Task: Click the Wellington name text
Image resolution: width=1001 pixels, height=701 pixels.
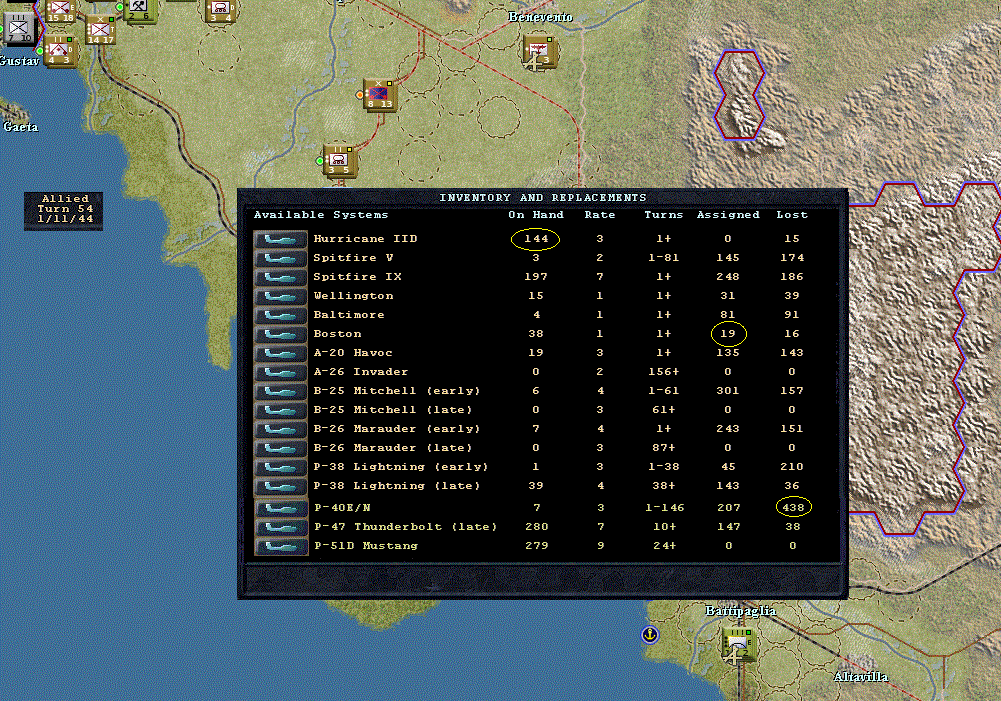Action: (x=353, y=296)
